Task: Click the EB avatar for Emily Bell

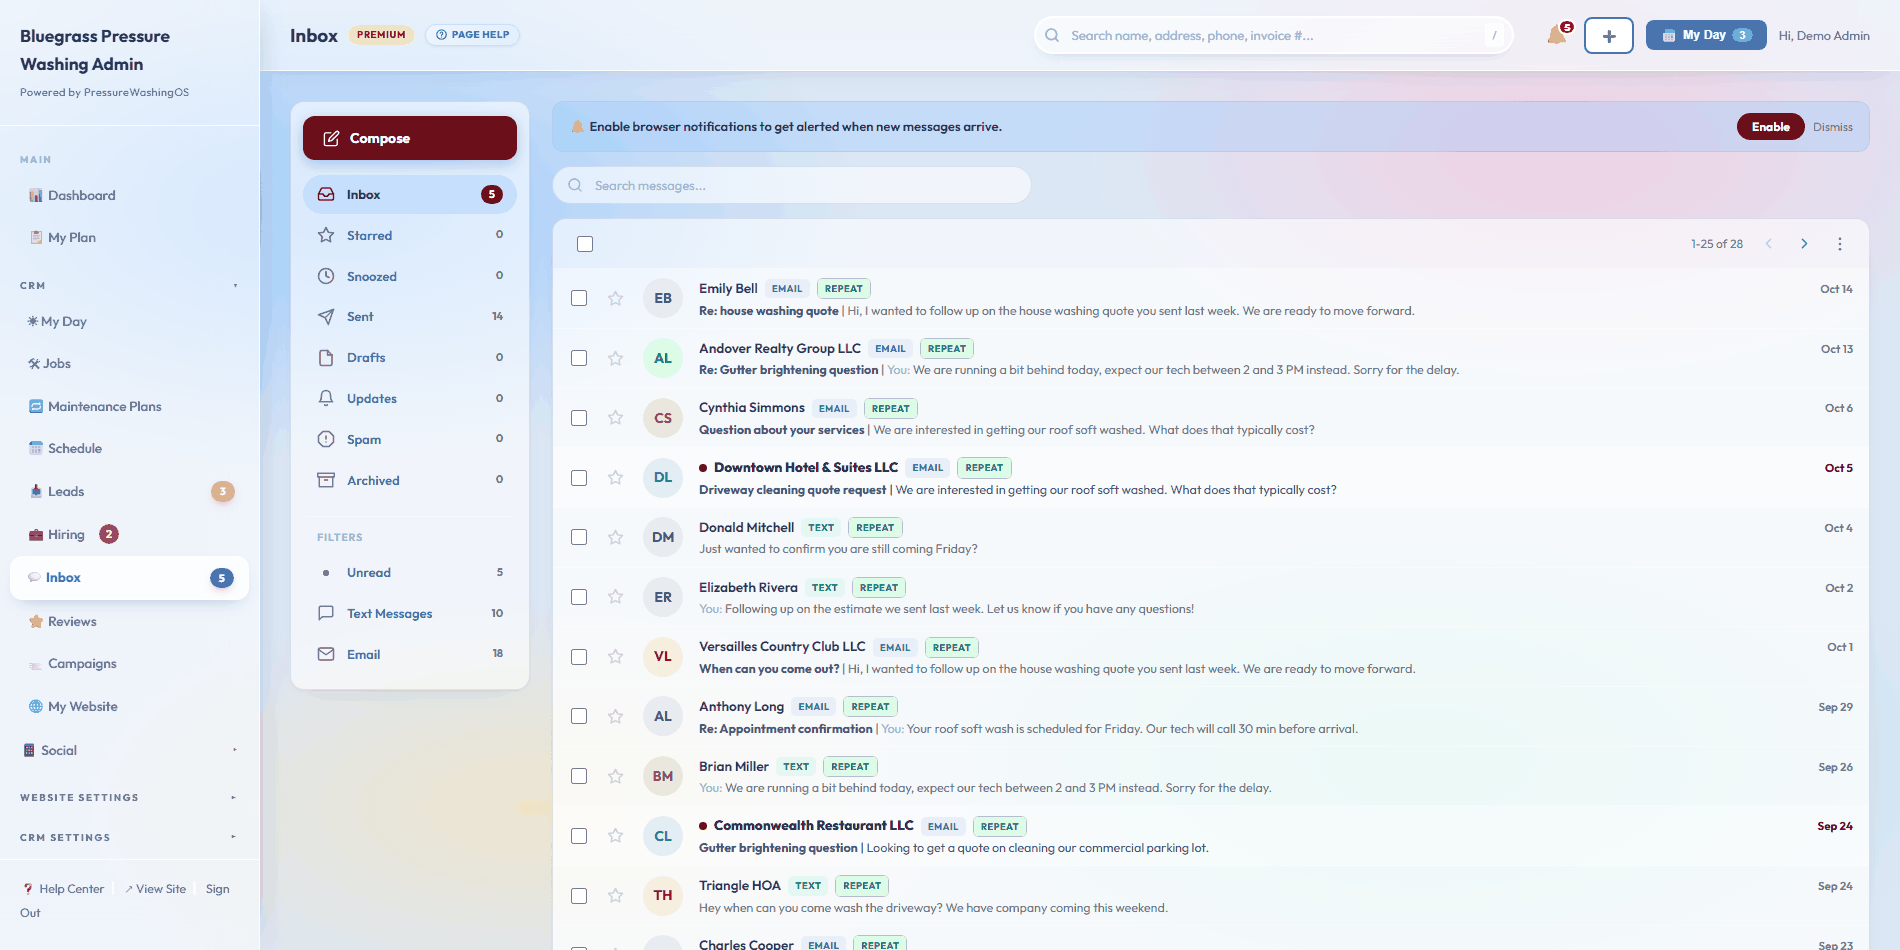Action: pyautogui.click(x=663, y=298)
